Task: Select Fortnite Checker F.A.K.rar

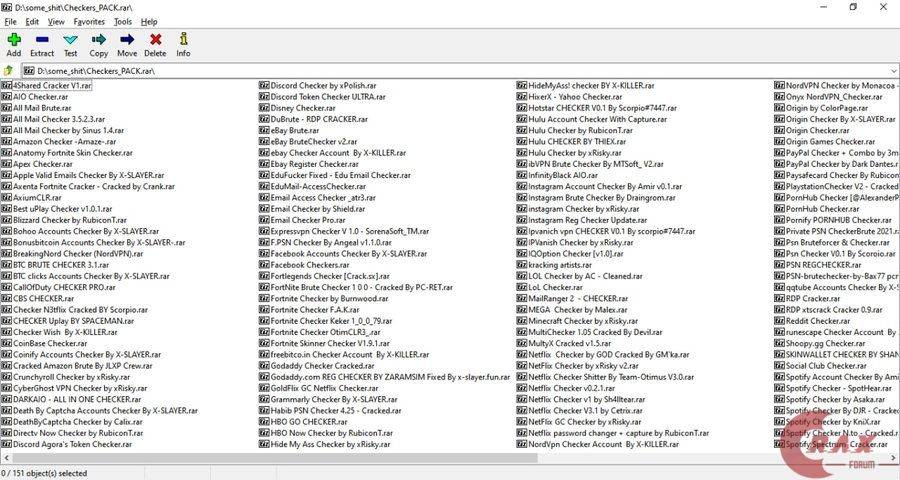Action: point(315,309)
